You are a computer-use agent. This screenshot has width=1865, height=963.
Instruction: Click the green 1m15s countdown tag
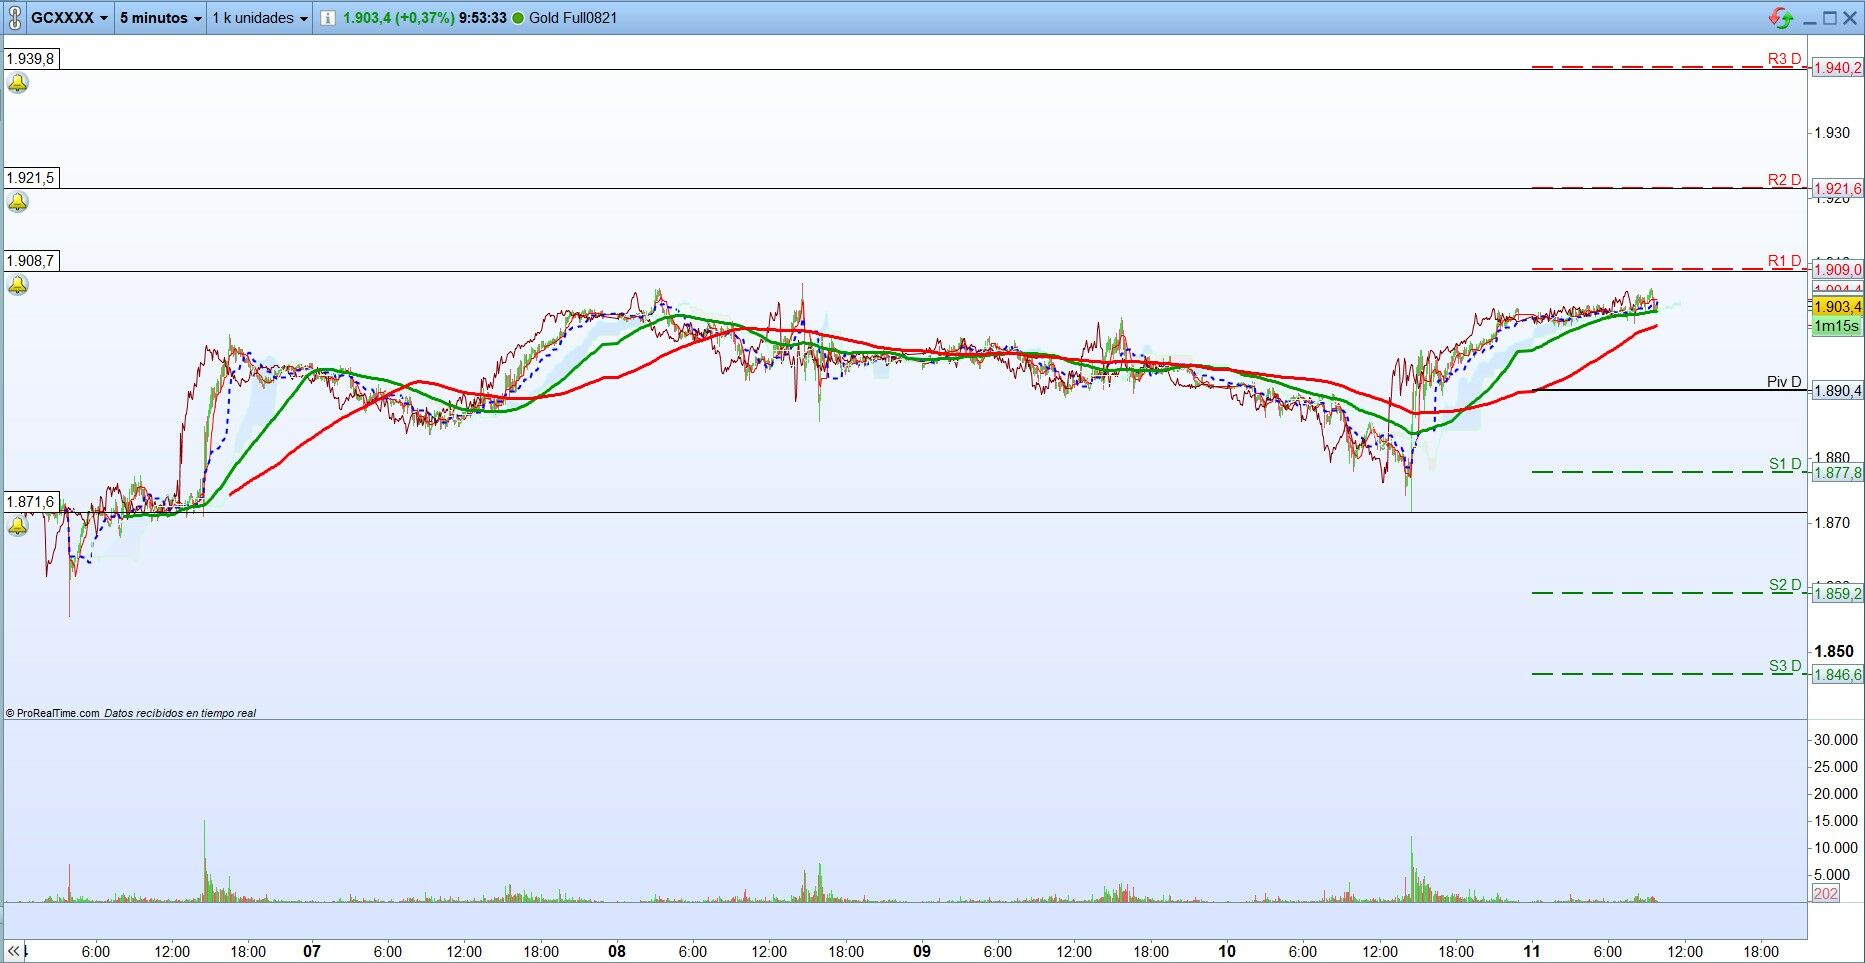pos(1838,326)
